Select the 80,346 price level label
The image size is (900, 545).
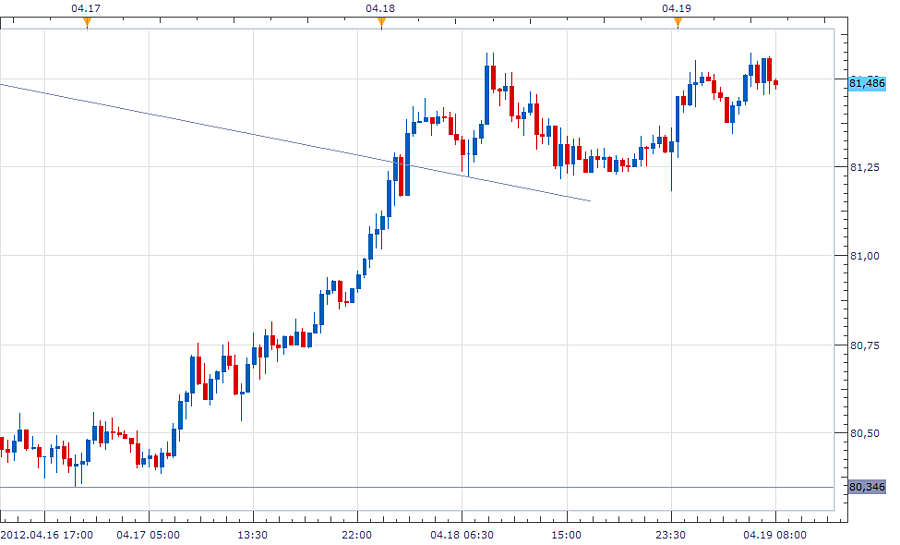click(x=865, y=487)
